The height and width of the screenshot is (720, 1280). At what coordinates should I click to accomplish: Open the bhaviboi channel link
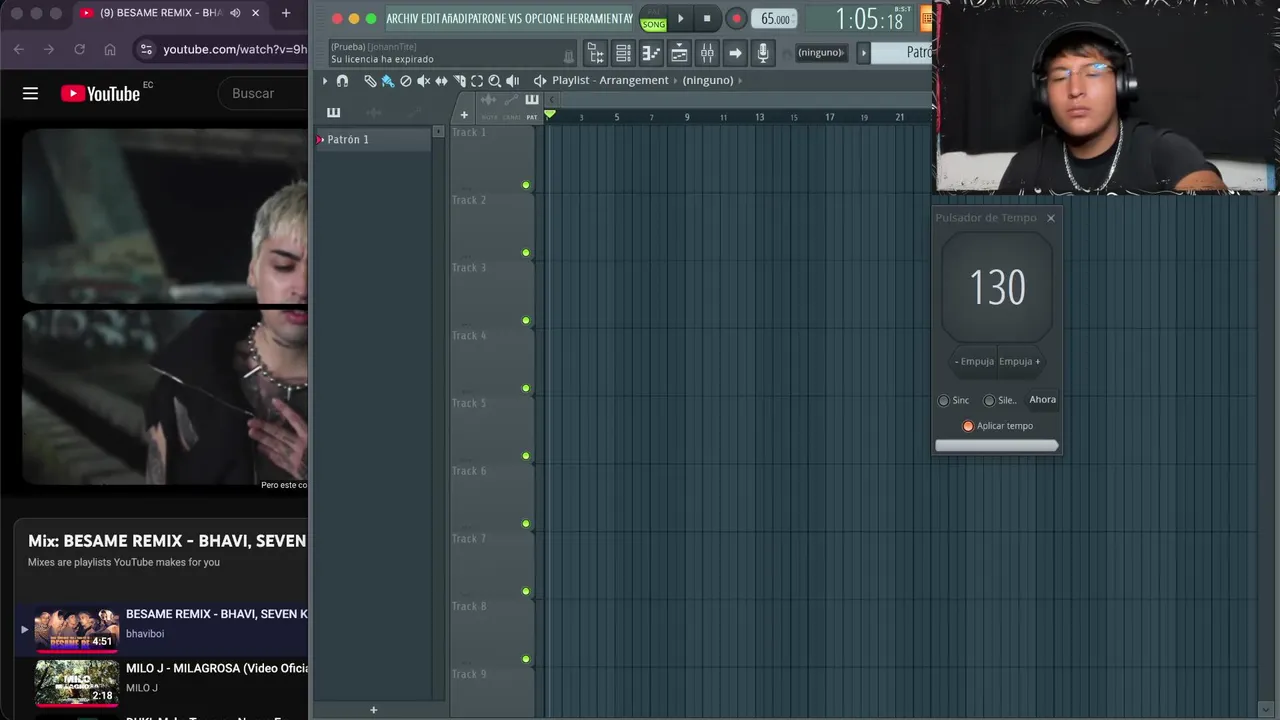point(145,634)
